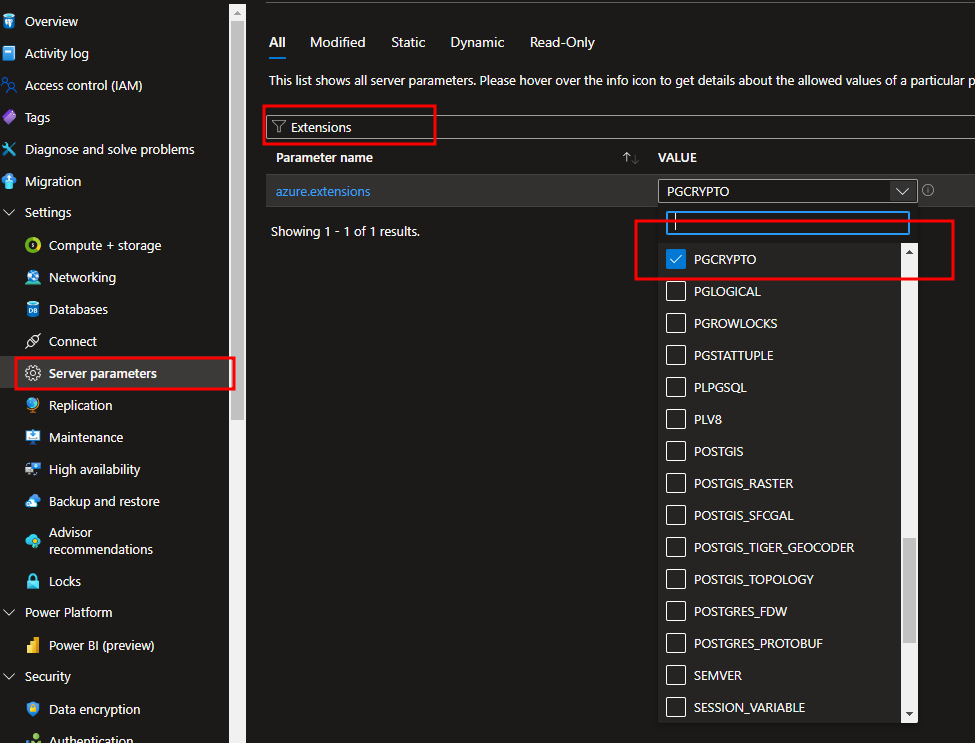Check the PGLOGICAL extension
The width and height of the screenshot is (975, 743).
(x=676, y=291)
